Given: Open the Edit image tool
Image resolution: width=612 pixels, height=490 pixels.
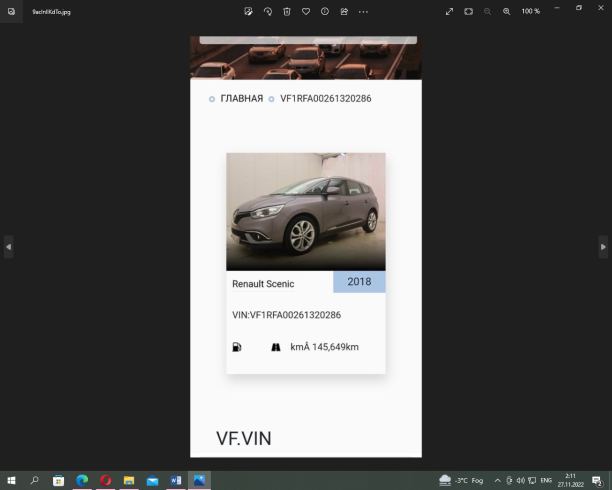Looking at the screenshot, I should click(x=248, y=12).
